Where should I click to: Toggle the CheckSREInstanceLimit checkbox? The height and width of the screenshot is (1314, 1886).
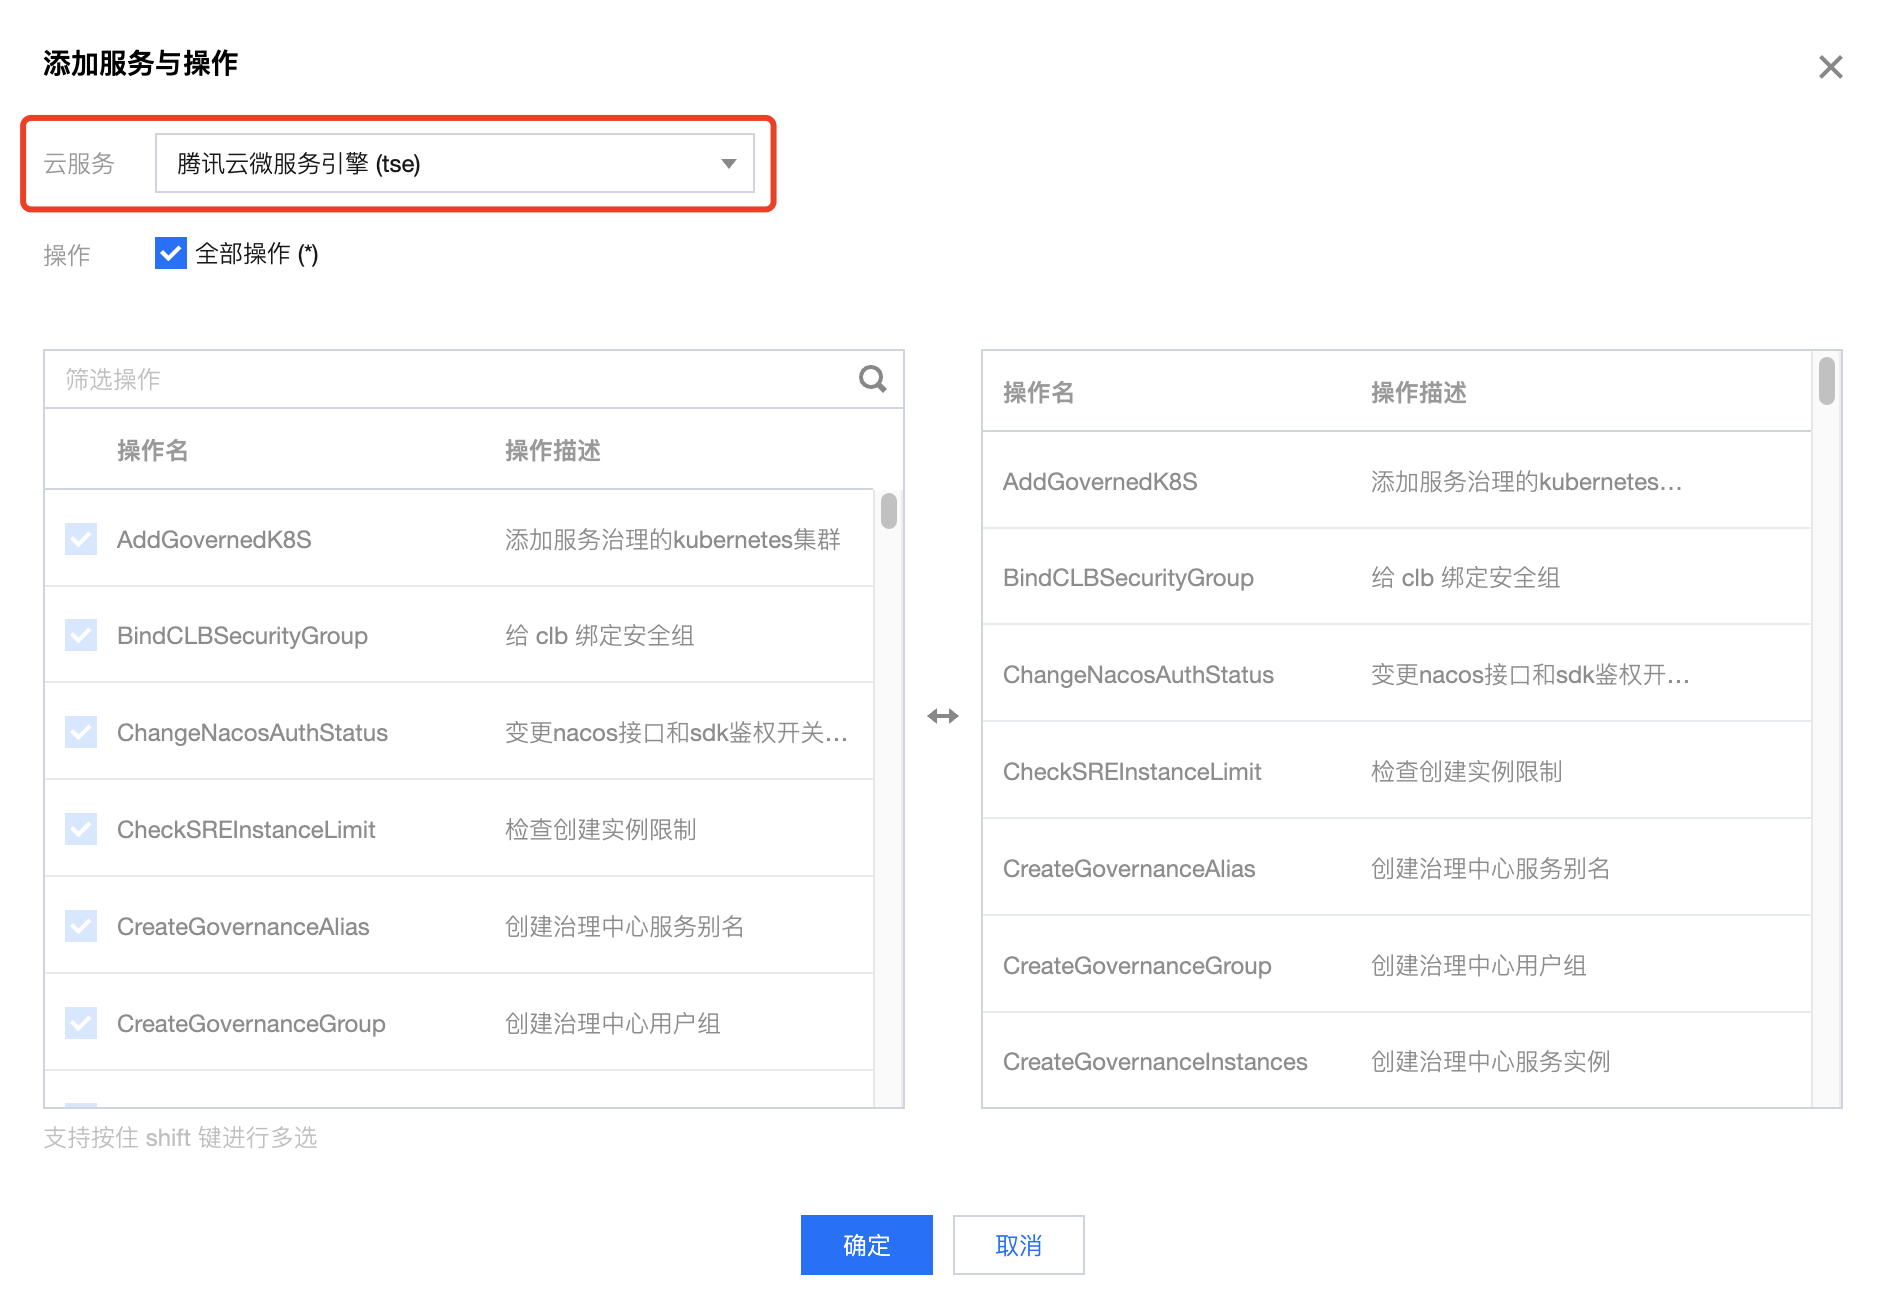tap(81, 829)
